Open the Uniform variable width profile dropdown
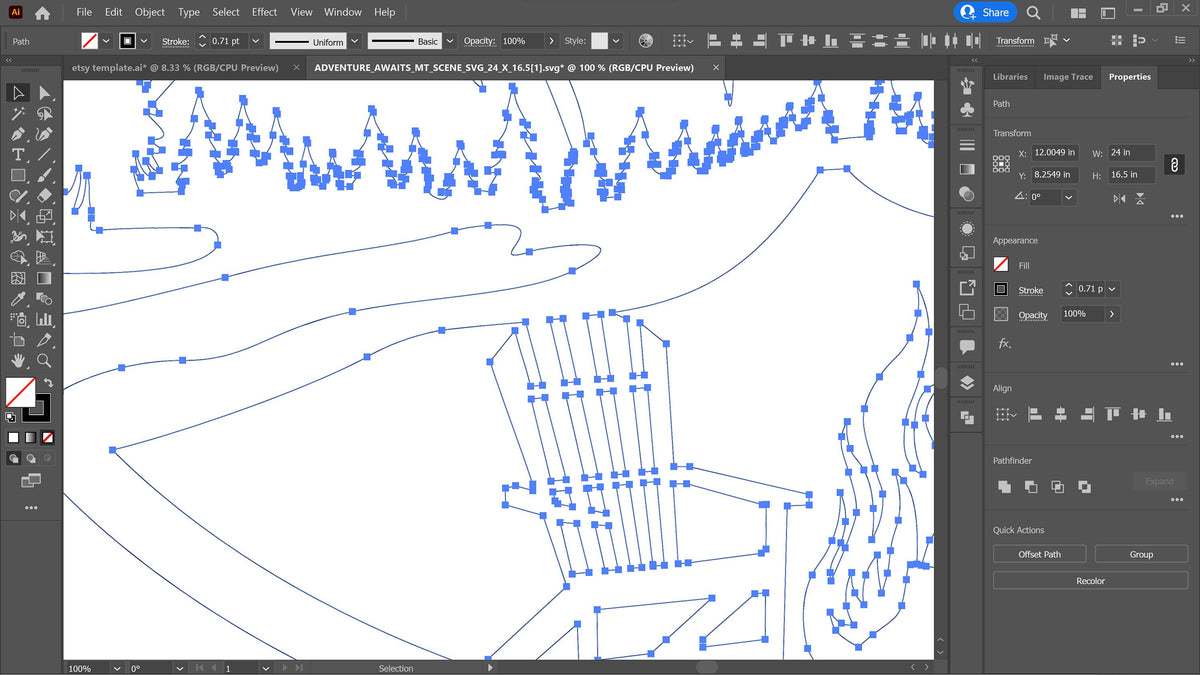 point(353,41)
